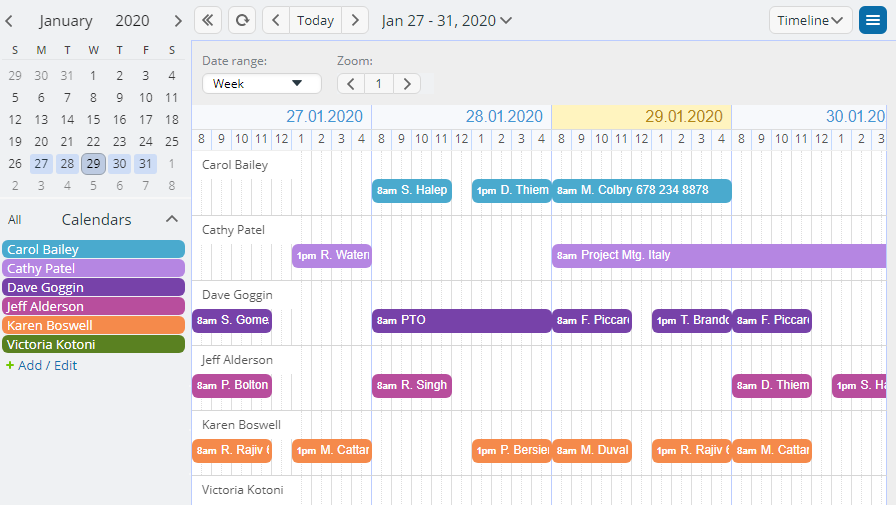This screenshot has width=896, height=505.
Task: Open 1pm R. Waters appointment
Action: 332,256
